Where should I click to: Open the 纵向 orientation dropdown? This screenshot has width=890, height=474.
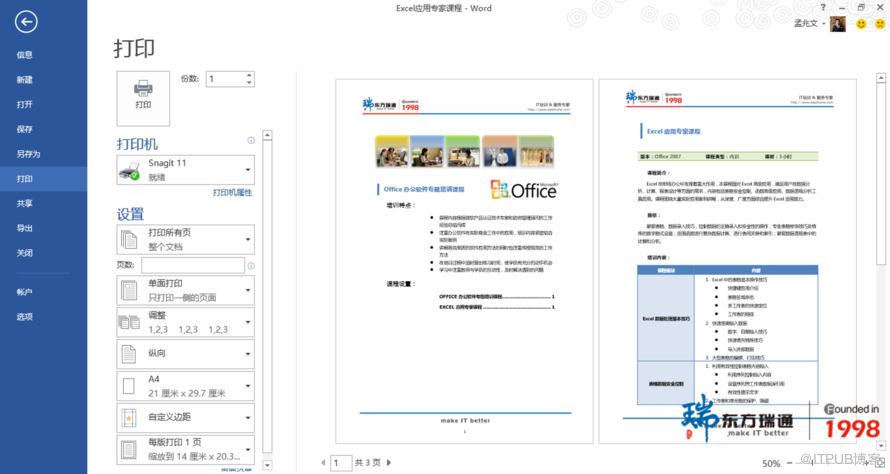click(x=186, y=354)
